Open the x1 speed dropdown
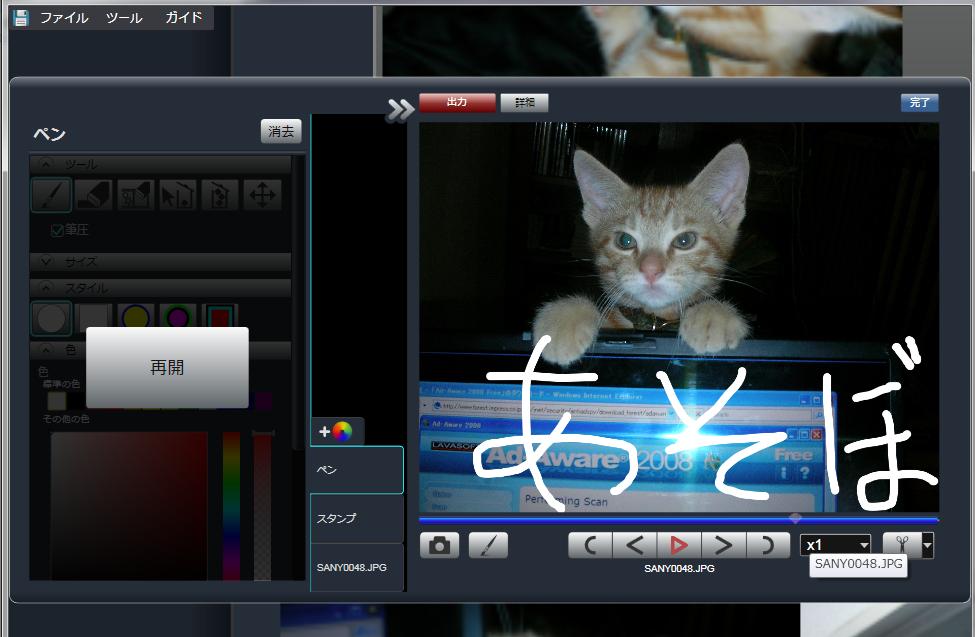The width and height of the screenshot is (975, 637). point(835,546)
